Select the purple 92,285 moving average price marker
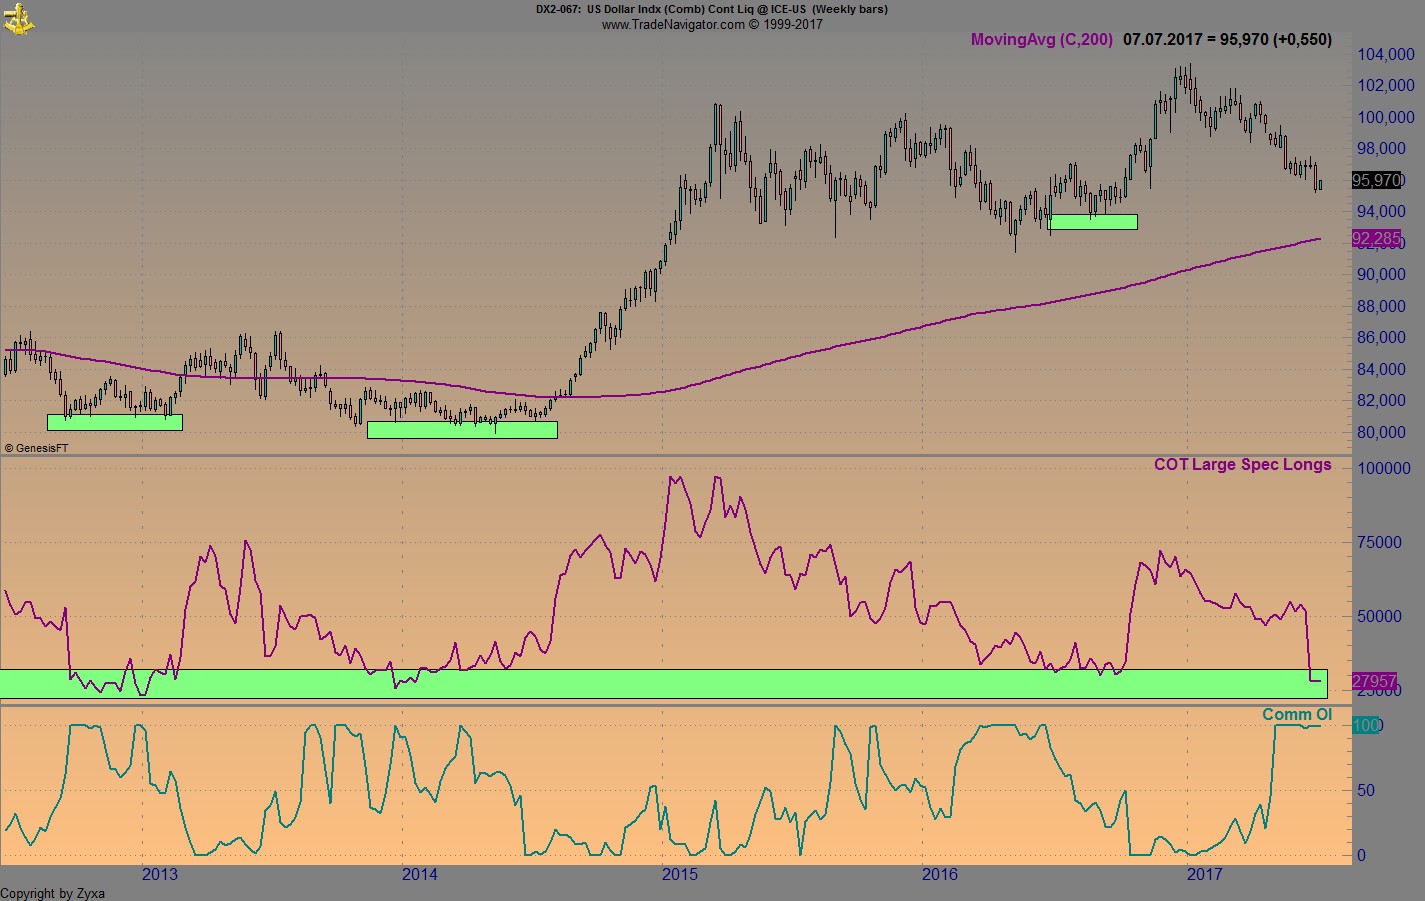Image resolution: width=1425 pixels, height=901 pixels. [x=1375, y=239]
